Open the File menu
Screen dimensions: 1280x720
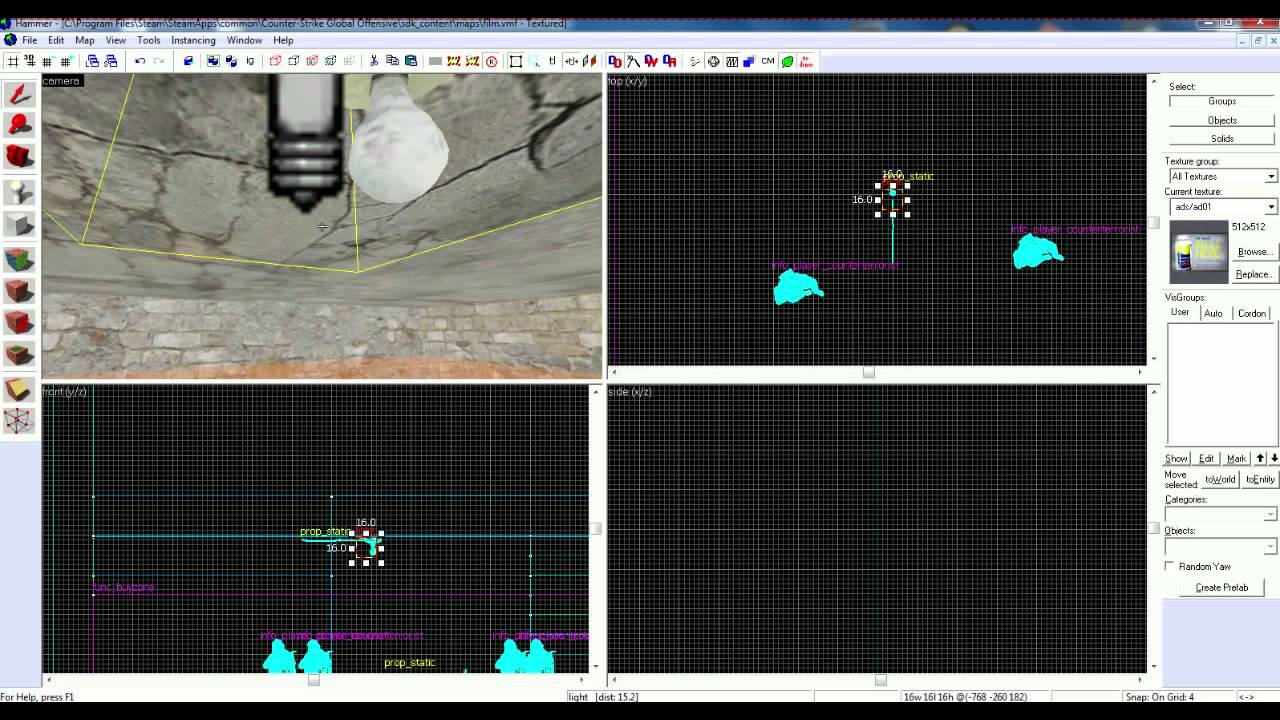pyautogui.click(x=30, y=40)
